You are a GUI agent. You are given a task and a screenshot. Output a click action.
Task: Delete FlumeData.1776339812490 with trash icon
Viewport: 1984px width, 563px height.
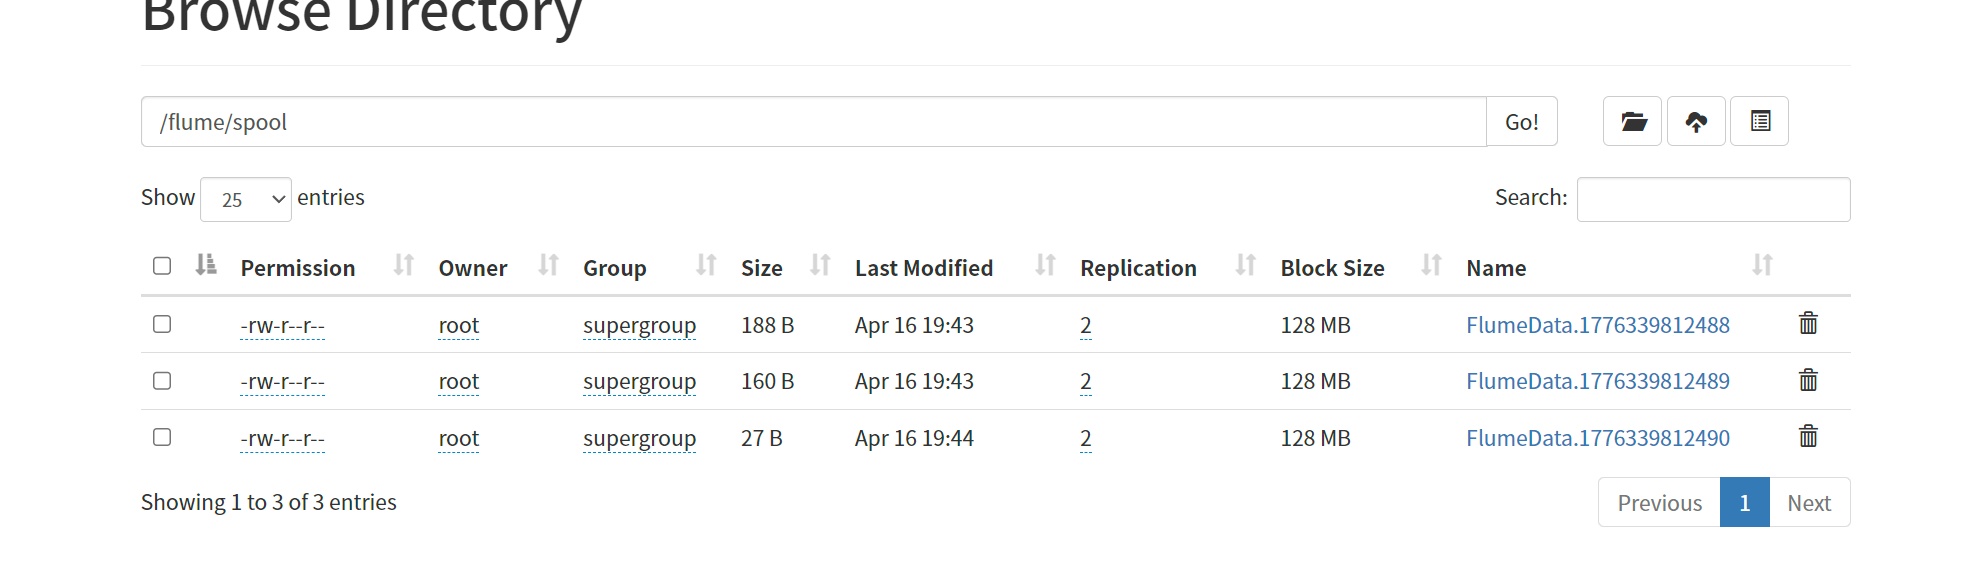1808,436
